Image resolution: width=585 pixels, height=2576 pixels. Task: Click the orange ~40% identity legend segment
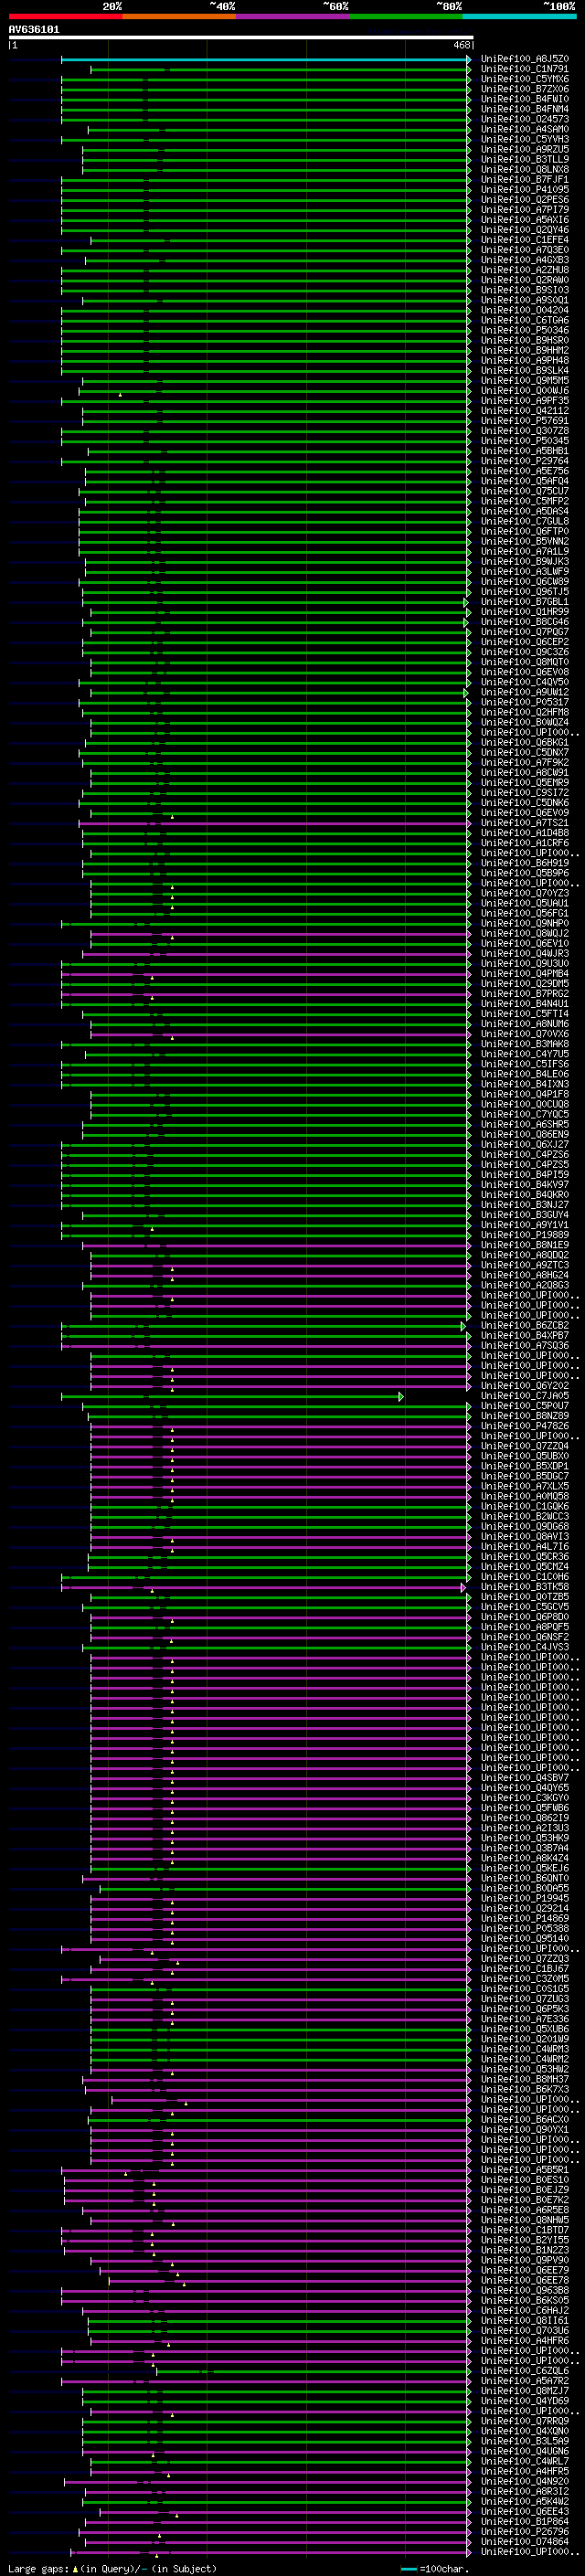(179, 16)
